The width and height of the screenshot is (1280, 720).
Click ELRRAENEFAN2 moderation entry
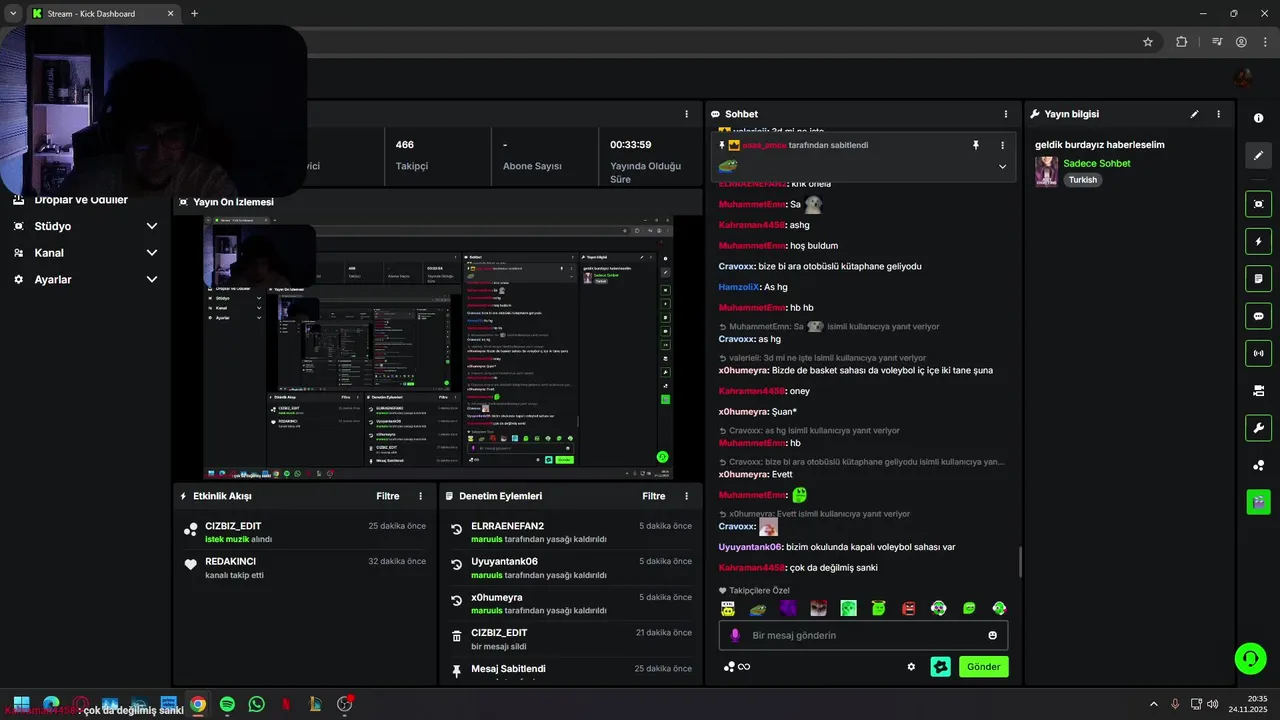(x=571, y=532)
